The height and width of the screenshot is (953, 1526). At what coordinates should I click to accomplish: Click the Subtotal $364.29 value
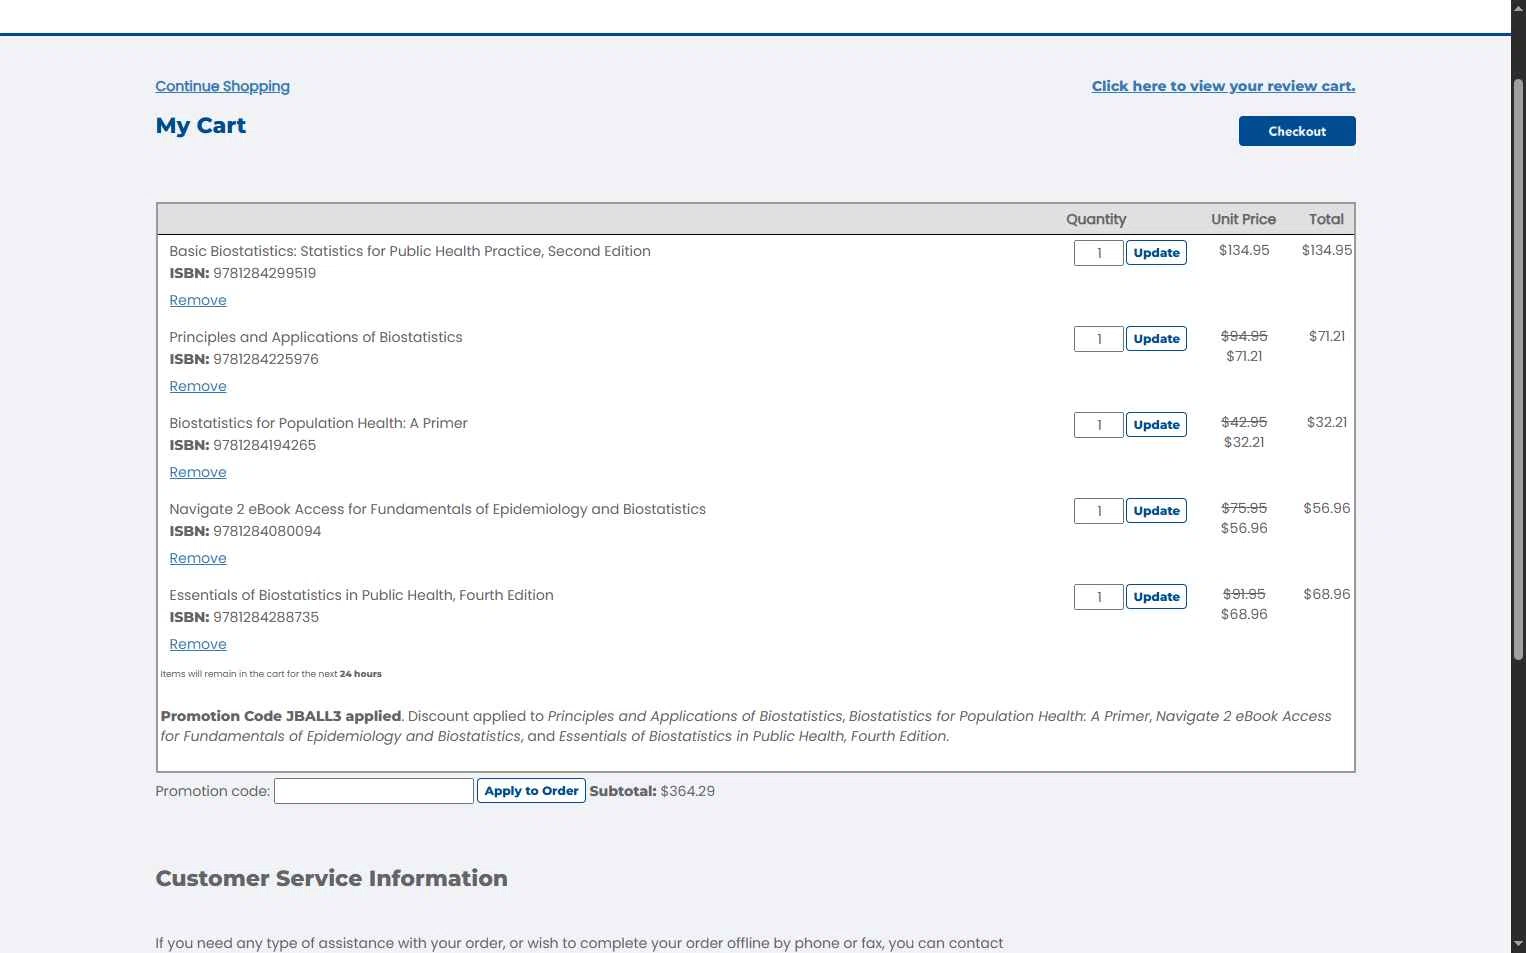point(688,791)
